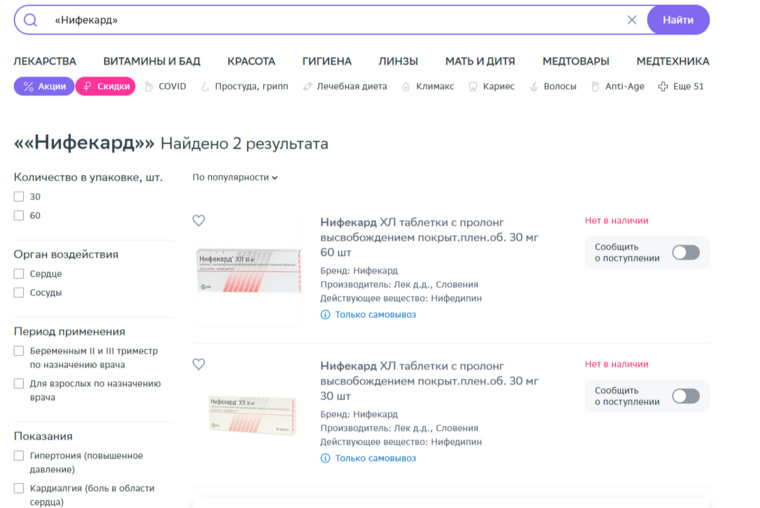Check Гипертония (повышенное давление) filter
This screenshot has height=508, width=760.
pos(19,455)
